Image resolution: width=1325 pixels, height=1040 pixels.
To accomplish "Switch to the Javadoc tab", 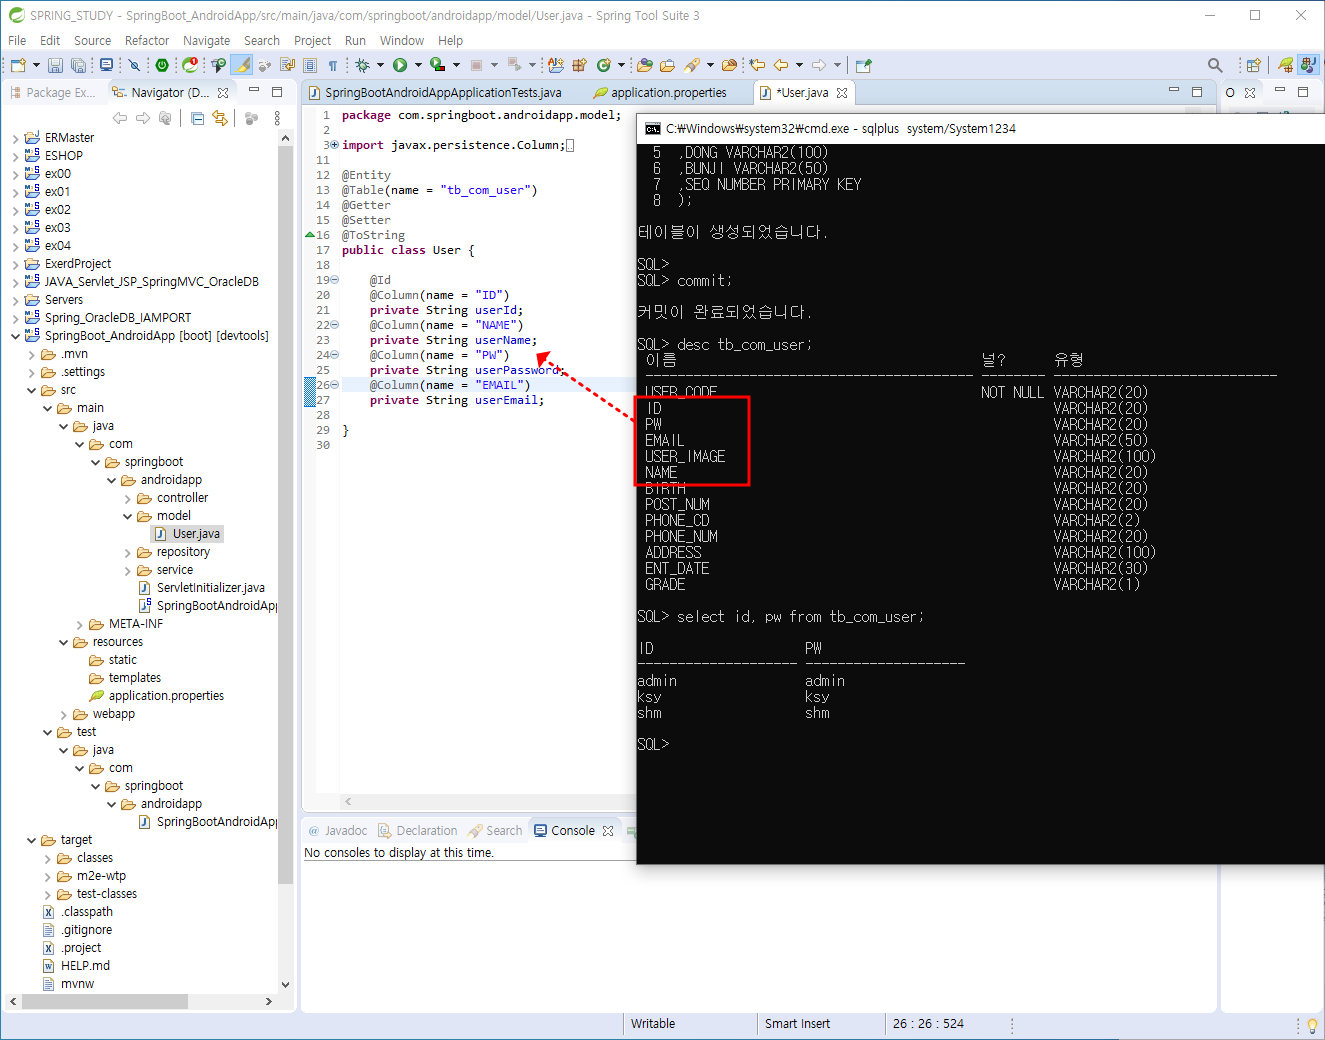I will click(x=337, y=831).
